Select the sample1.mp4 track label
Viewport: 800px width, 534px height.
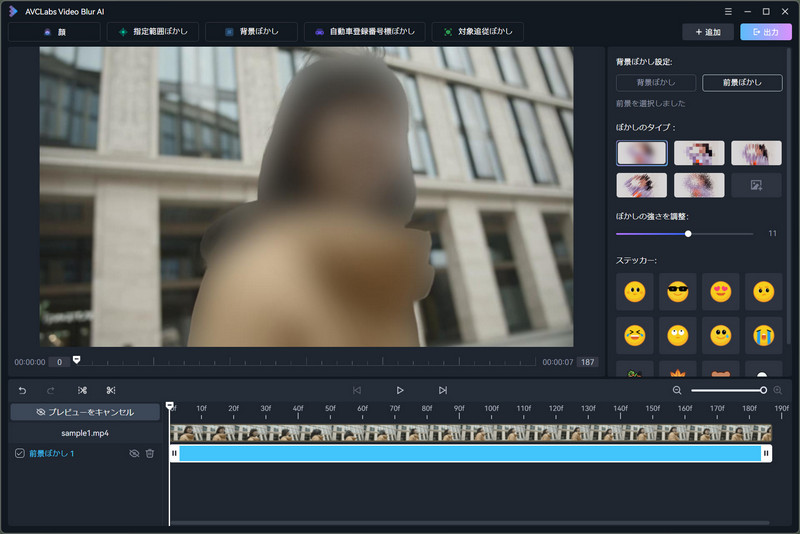[85, 433]
